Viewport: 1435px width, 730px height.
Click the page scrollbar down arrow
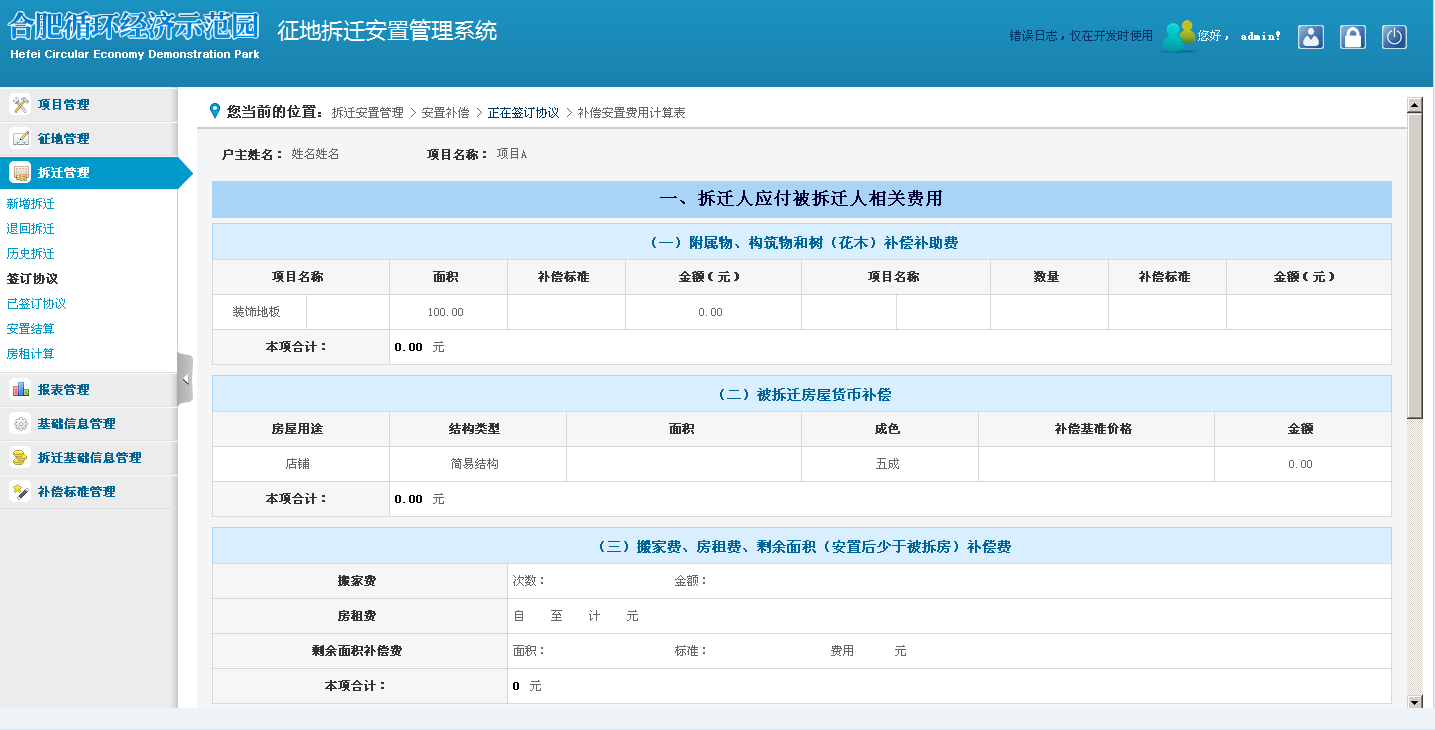1414,702
